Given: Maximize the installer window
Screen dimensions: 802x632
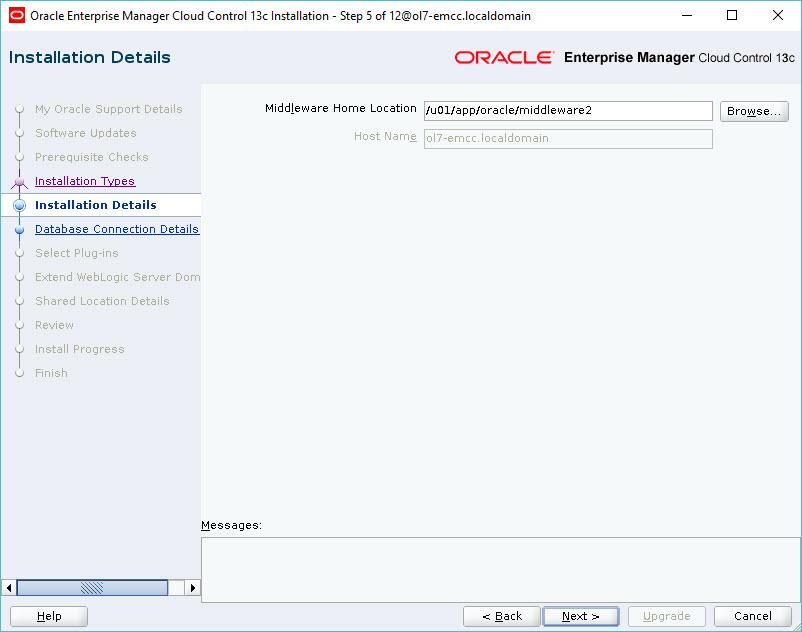Looking at the screenshot, I should point(732,15).
